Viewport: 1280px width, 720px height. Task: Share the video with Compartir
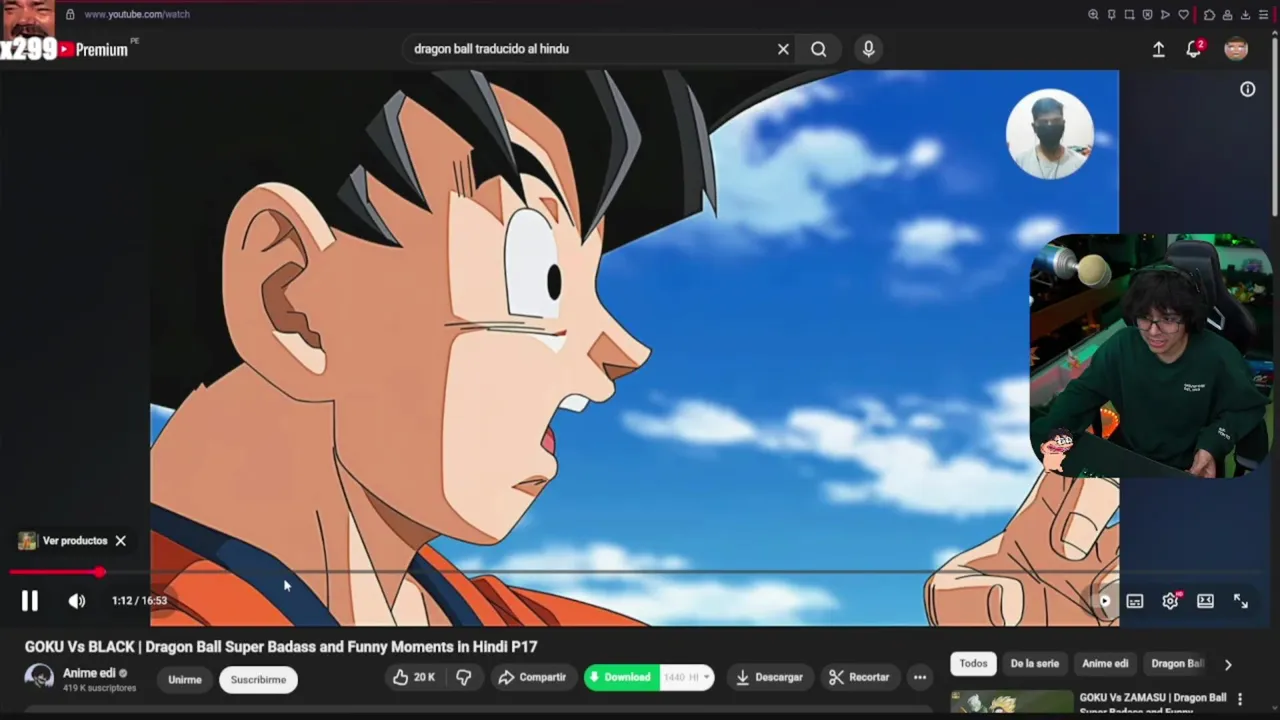[x=532, y=678]
